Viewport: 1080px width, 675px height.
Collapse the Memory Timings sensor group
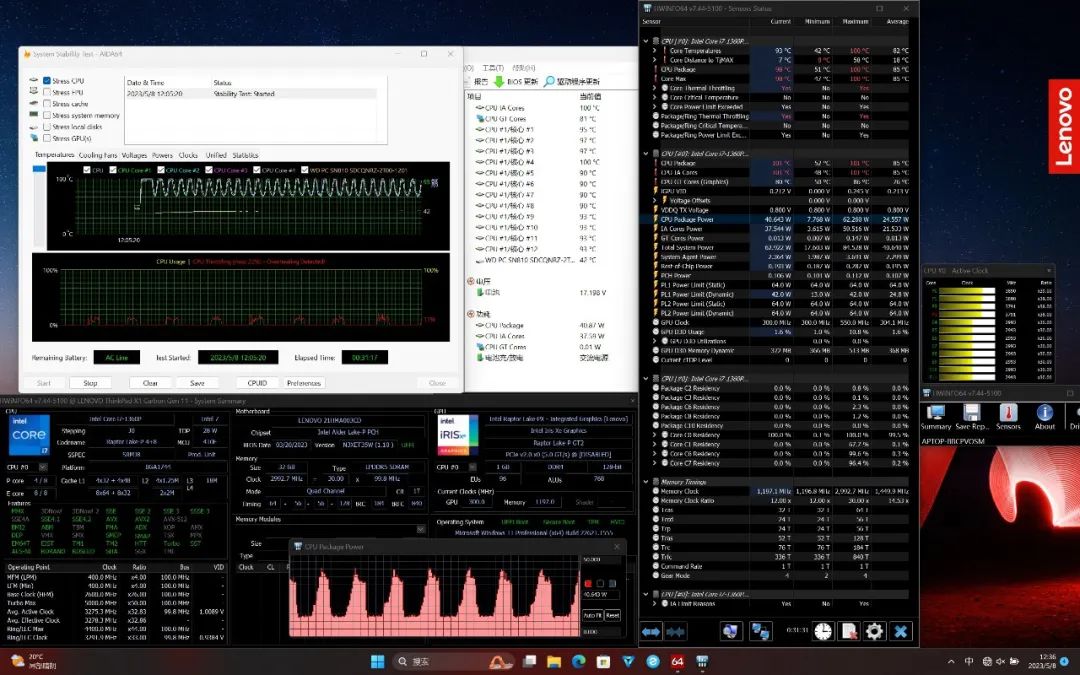click(x=646, y=482)
